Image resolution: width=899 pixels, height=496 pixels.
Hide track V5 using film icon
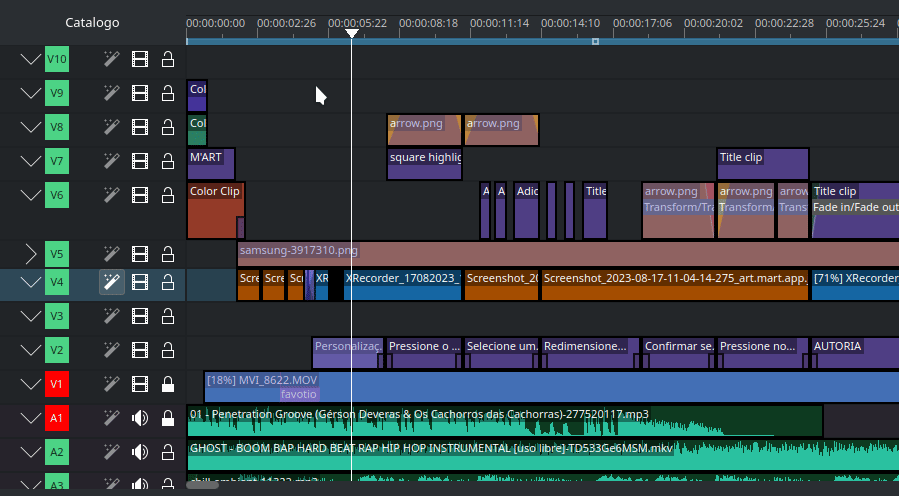(140, 254)
